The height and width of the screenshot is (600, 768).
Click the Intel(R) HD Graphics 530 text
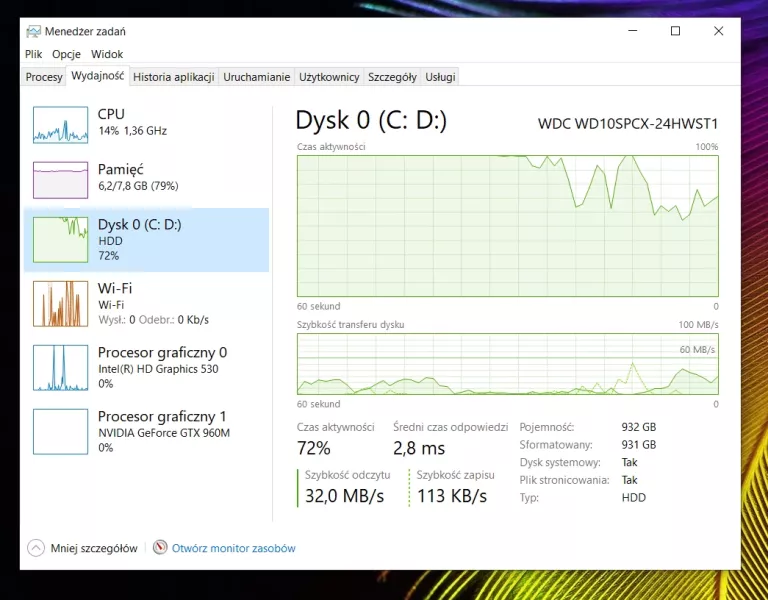click(x=158, y=369)
